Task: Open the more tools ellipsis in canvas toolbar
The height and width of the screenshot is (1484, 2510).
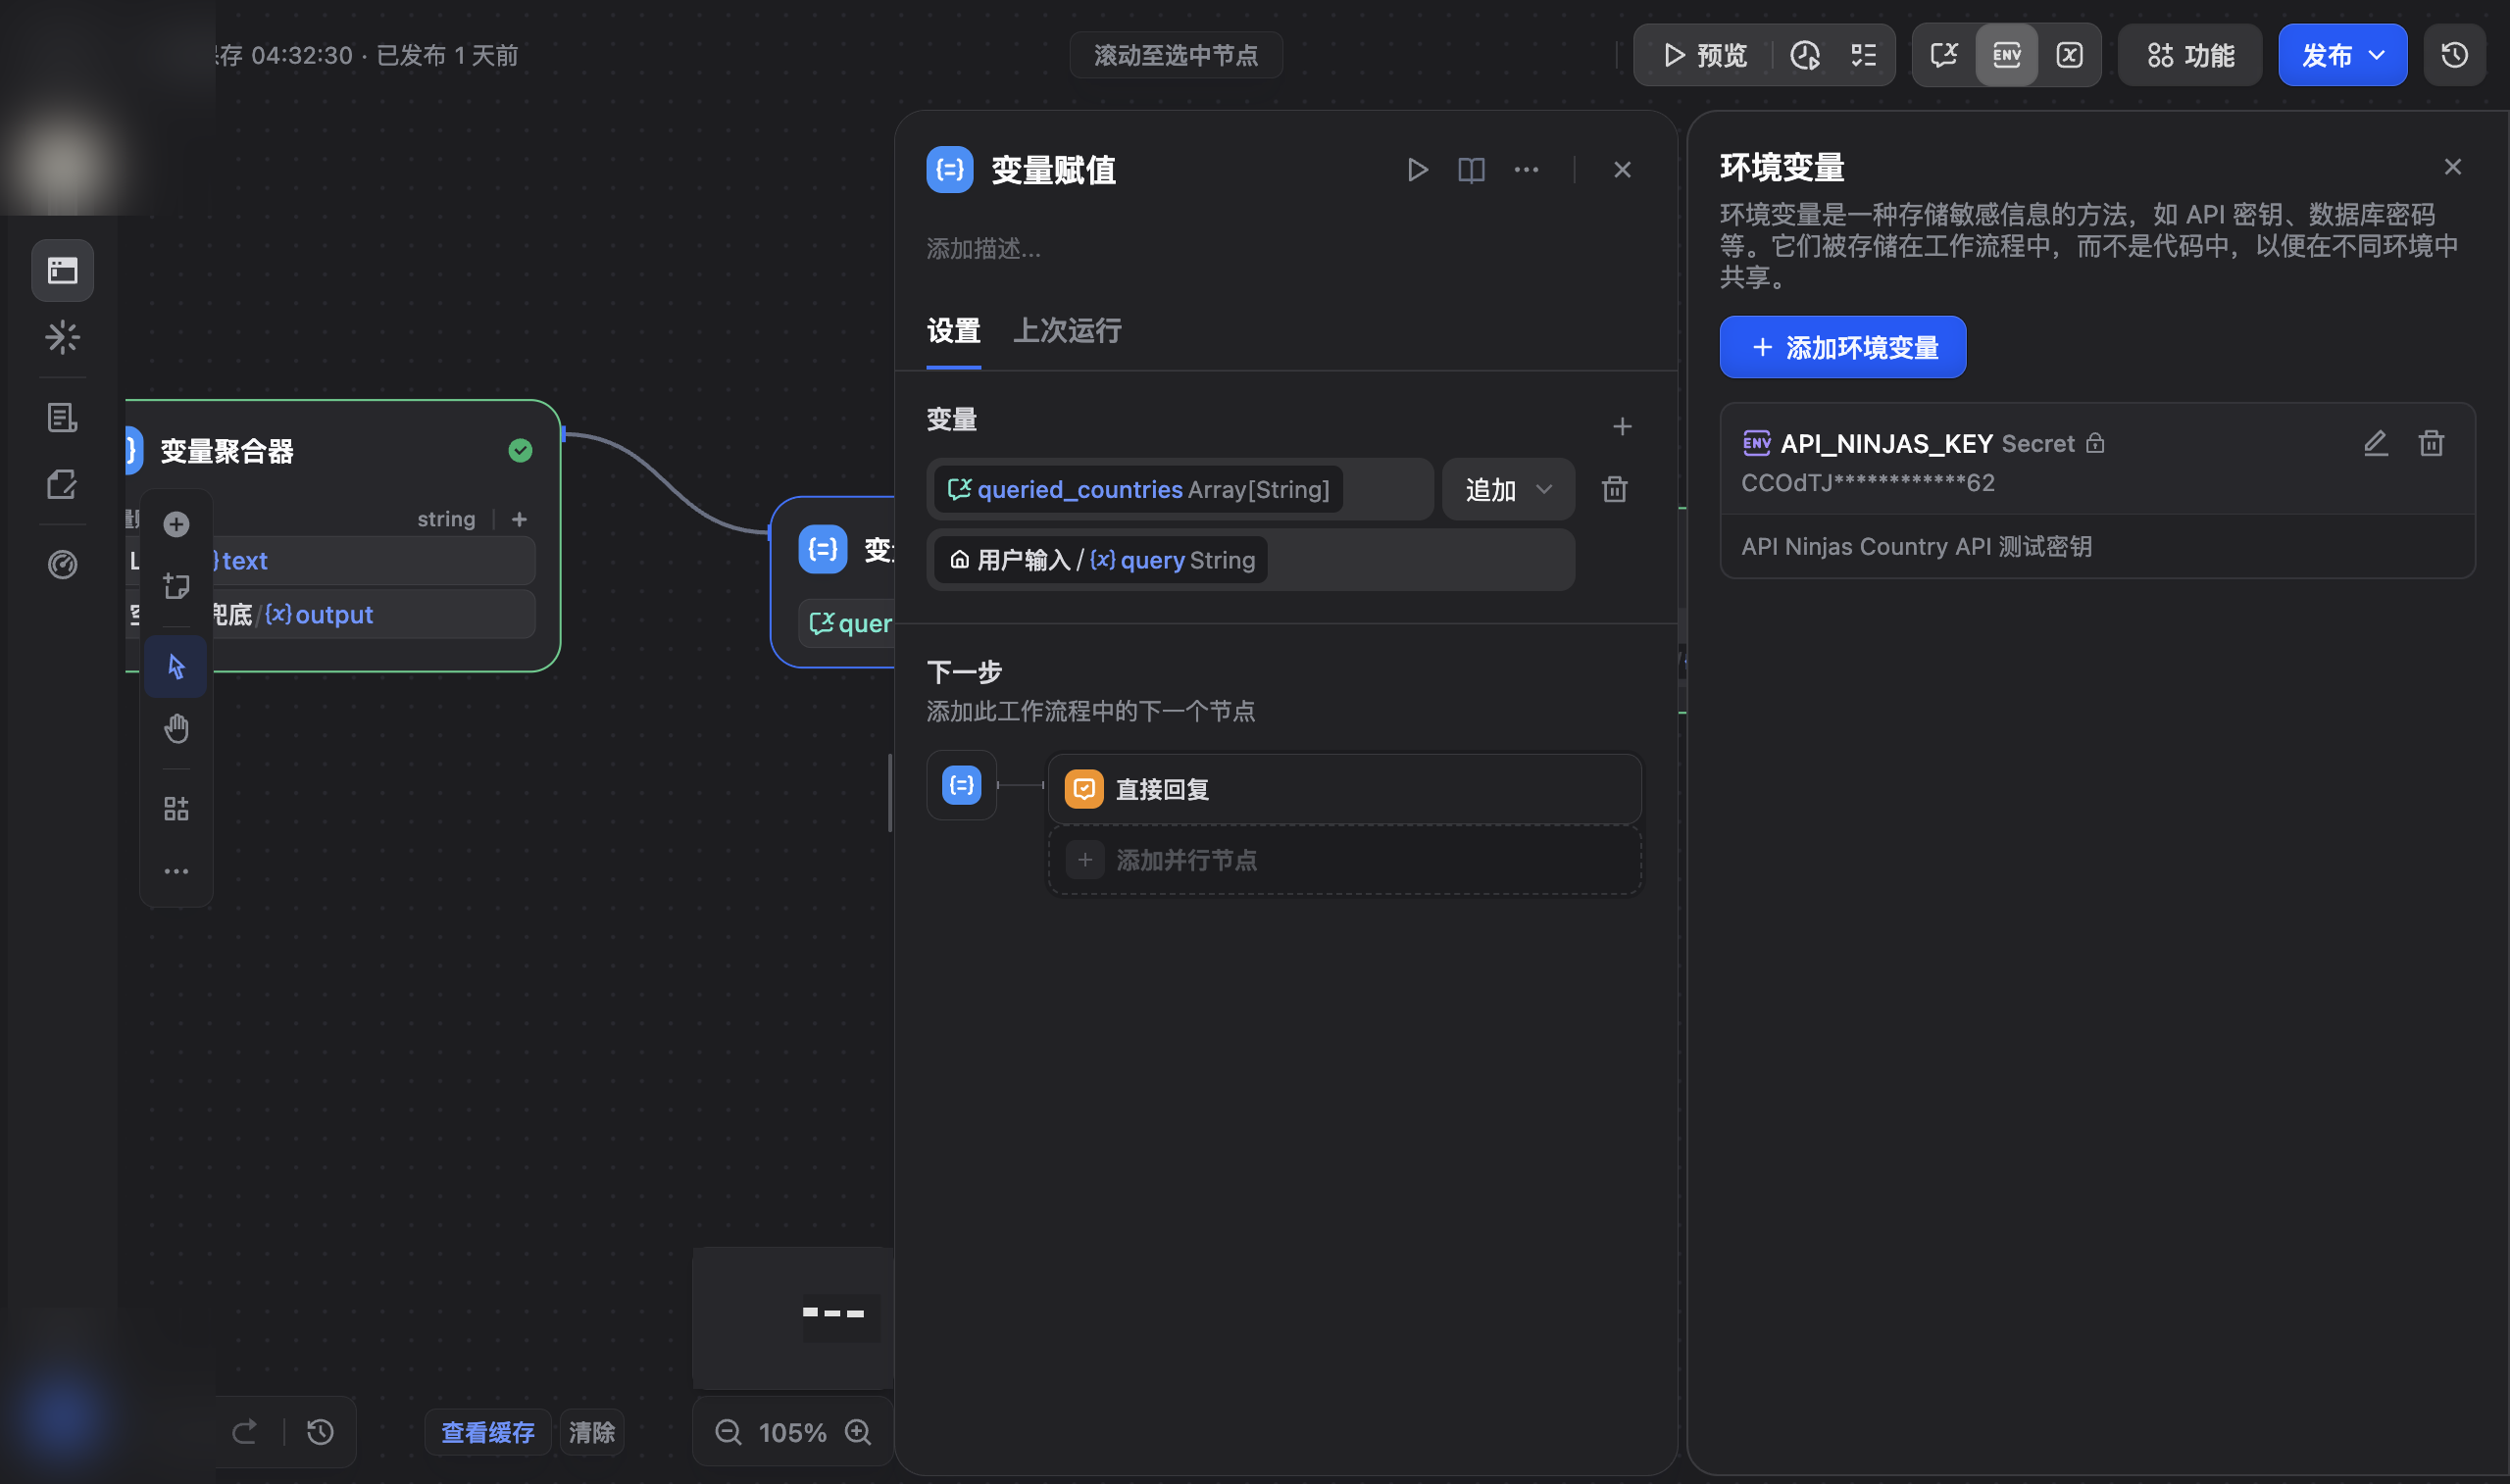Action: click(176, 871)
